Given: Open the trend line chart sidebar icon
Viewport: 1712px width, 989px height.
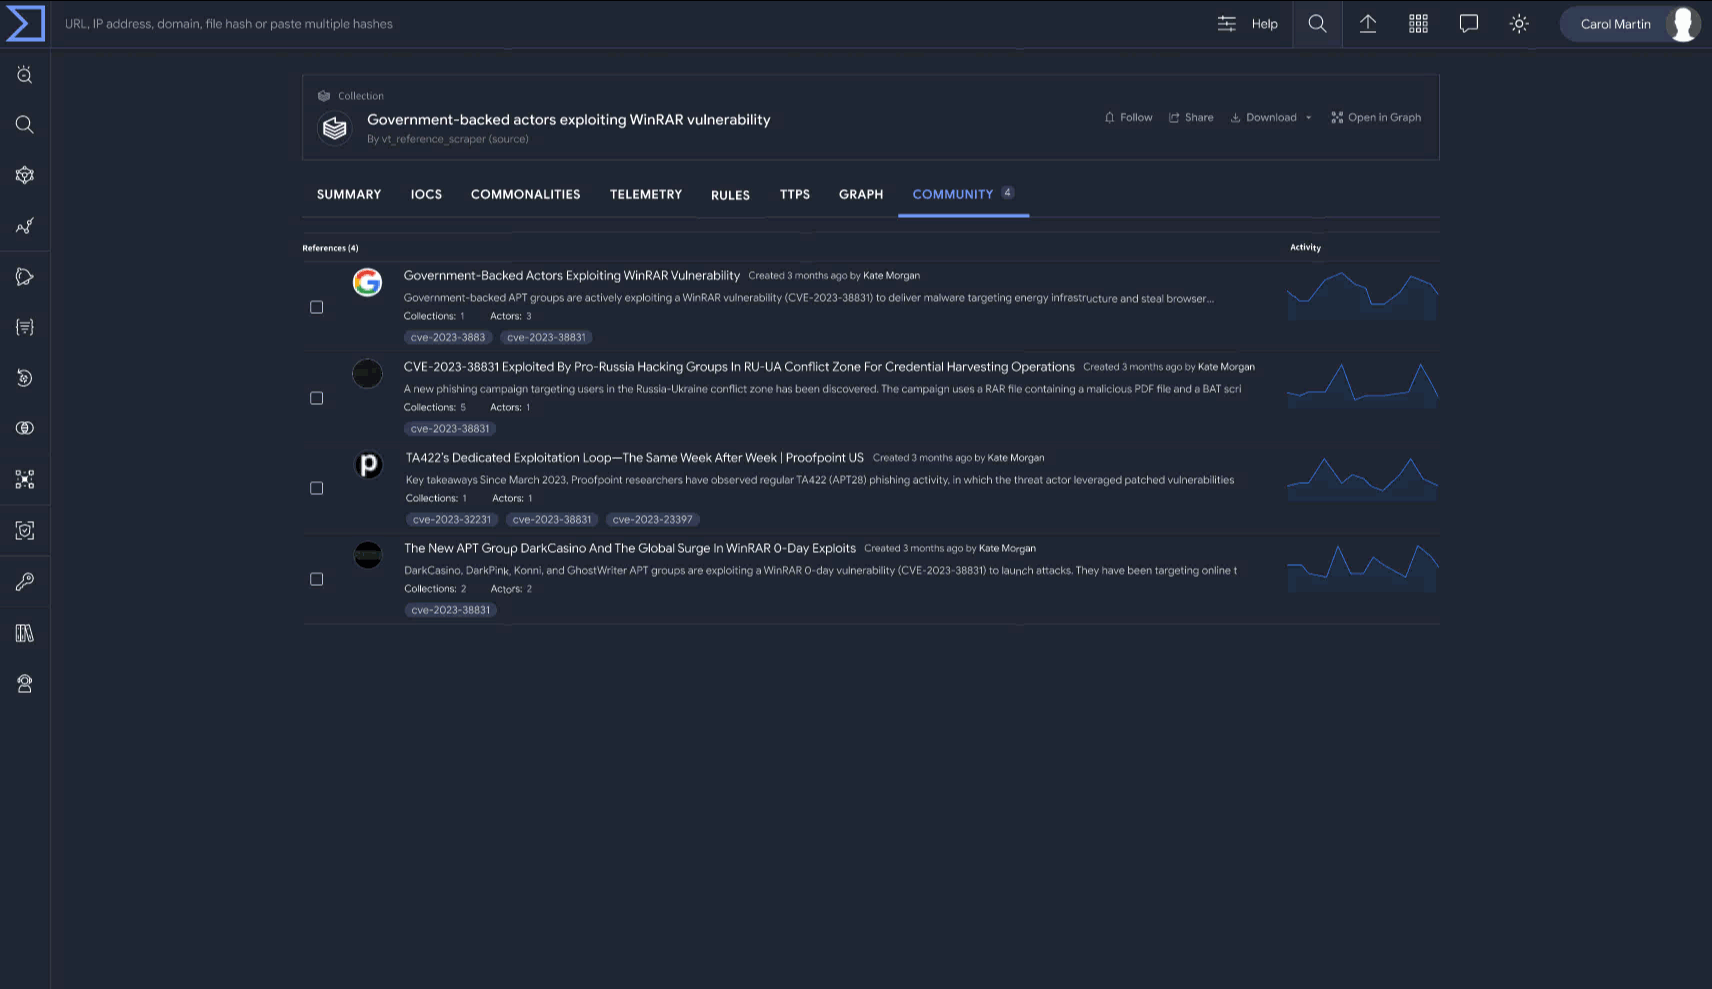Looking at the screenshot, I should tap(25, 226).
